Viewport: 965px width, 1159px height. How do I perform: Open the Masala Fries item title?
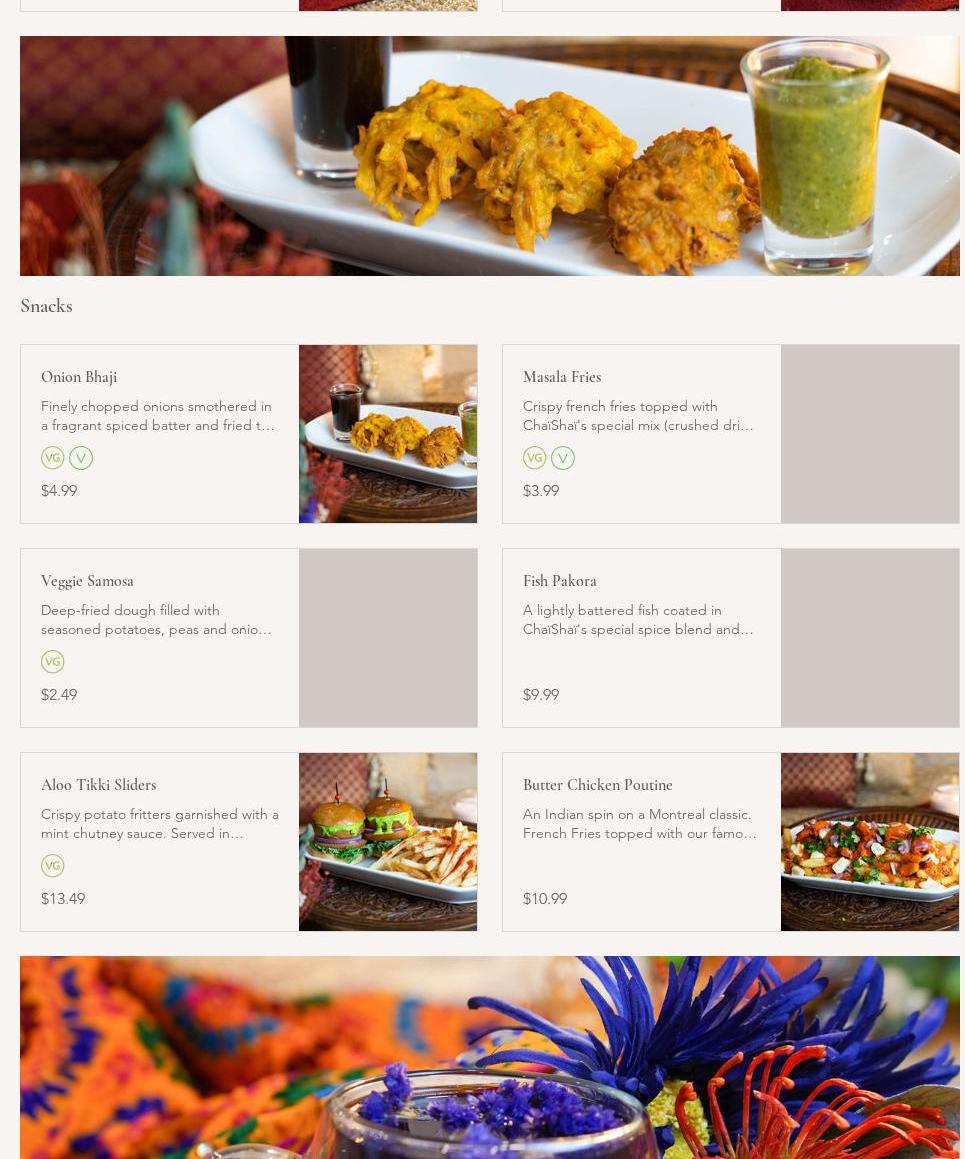[x=562, y=377]
